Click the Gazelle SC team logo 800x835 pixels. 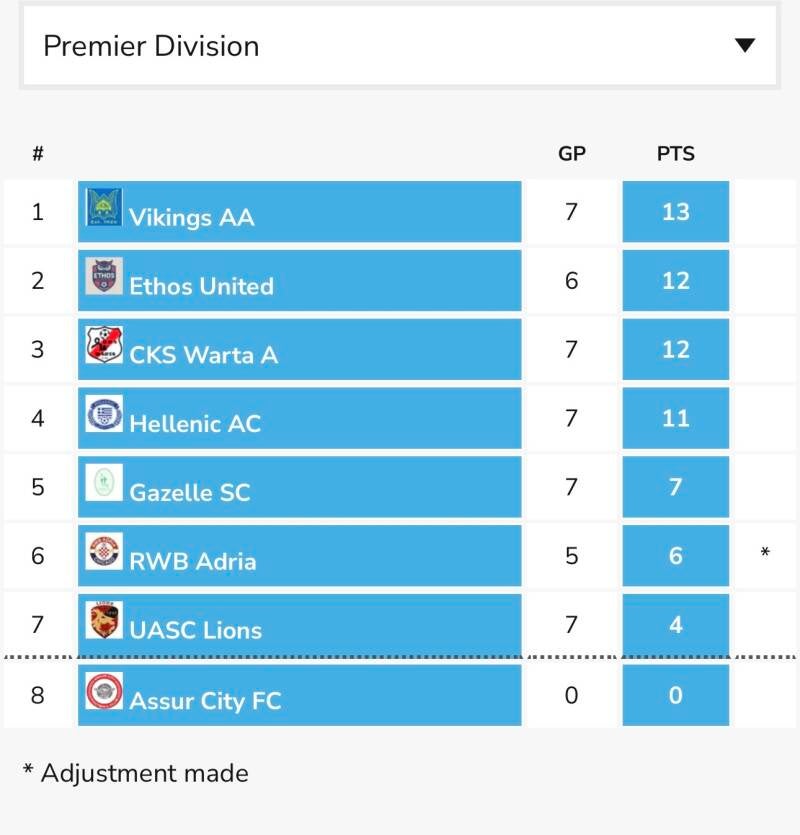[104, 482]
